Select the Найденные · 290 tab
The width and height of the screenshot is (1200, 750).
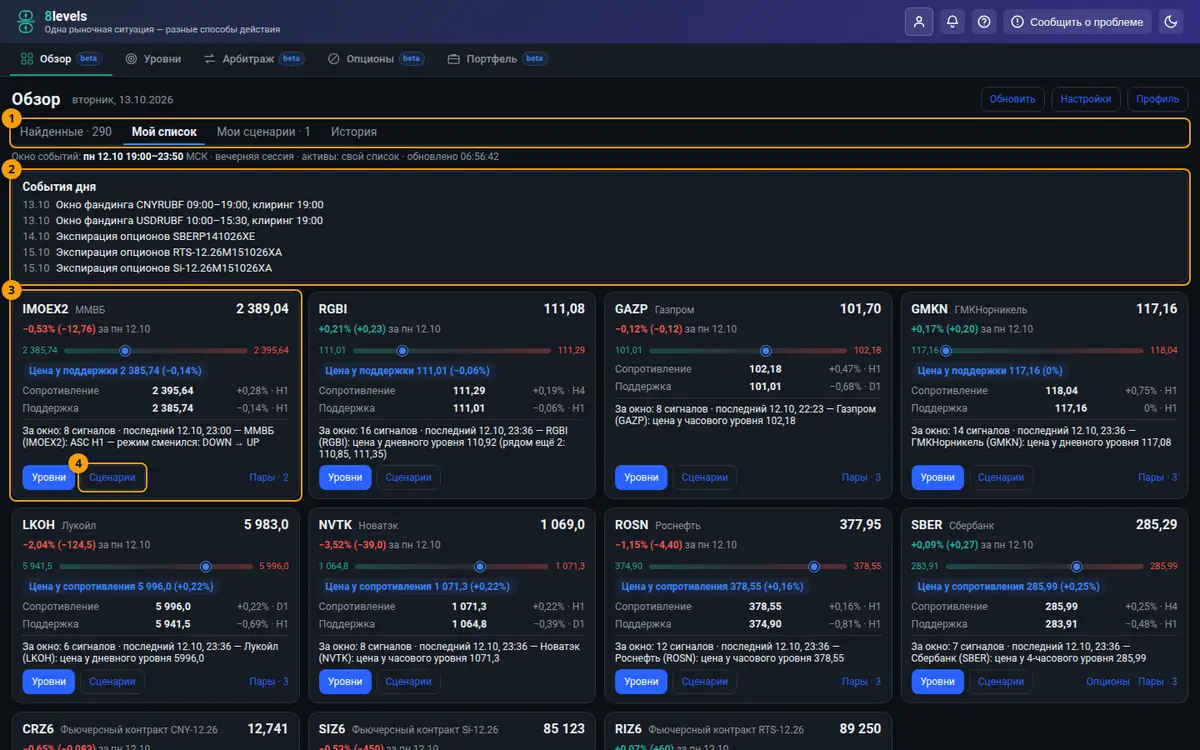coord(66,132)
